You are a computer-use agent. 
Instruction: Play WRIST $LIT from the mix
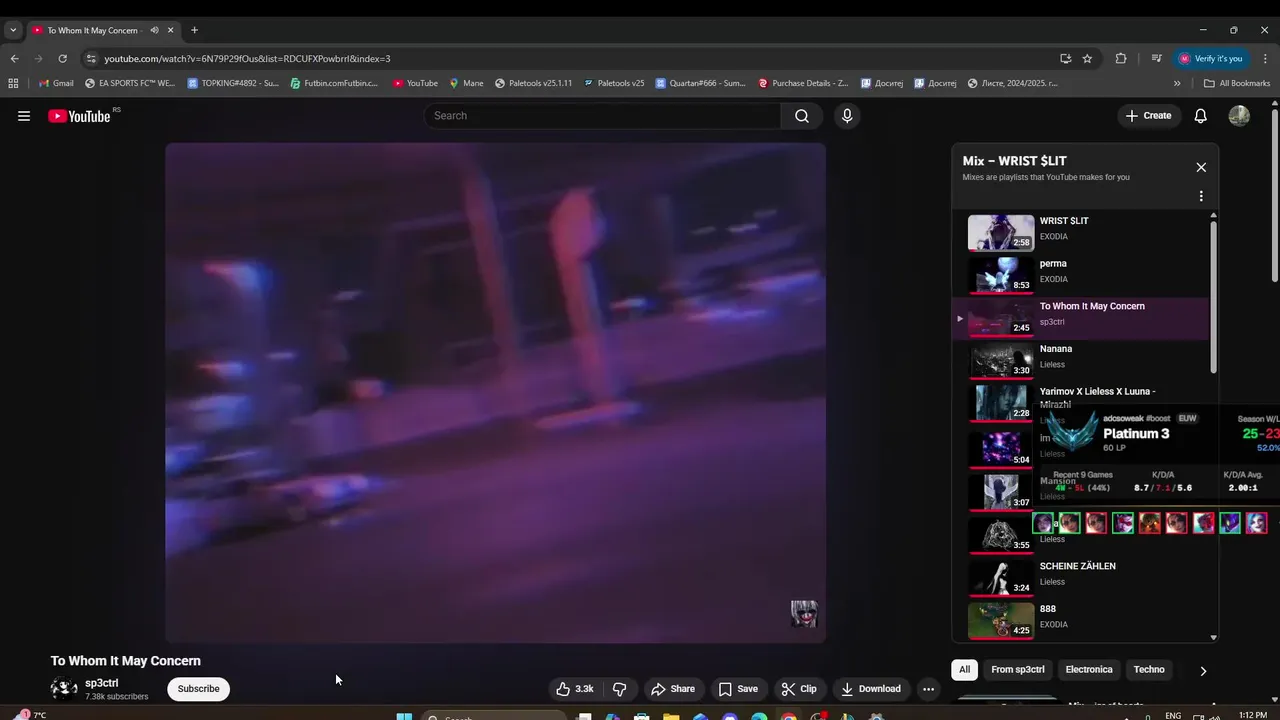pyautogui.click(x=1080, y=232)
